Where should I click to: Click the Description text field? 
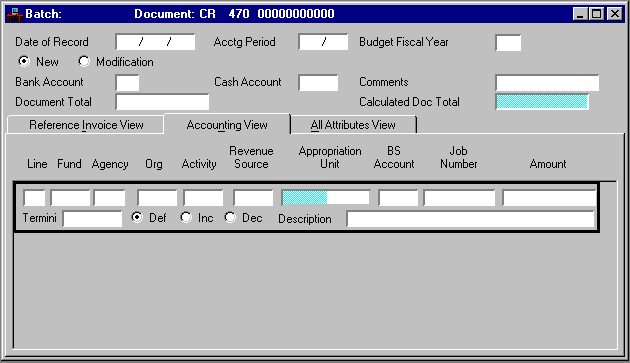click(470, 219)
